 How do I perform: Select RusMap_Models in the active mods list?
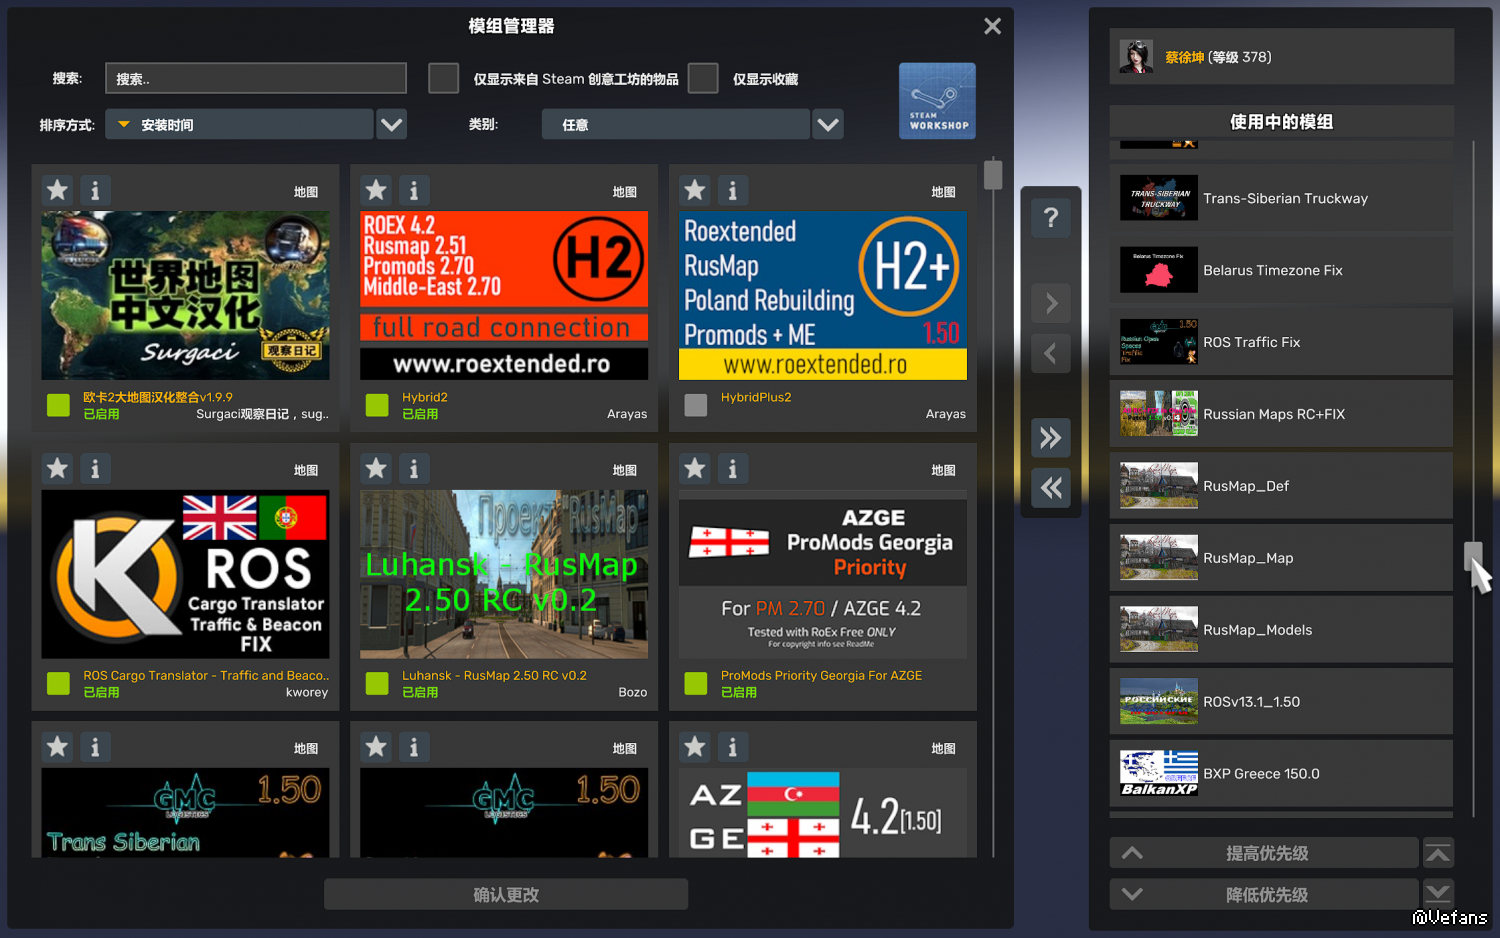[x=1281, y=630]
